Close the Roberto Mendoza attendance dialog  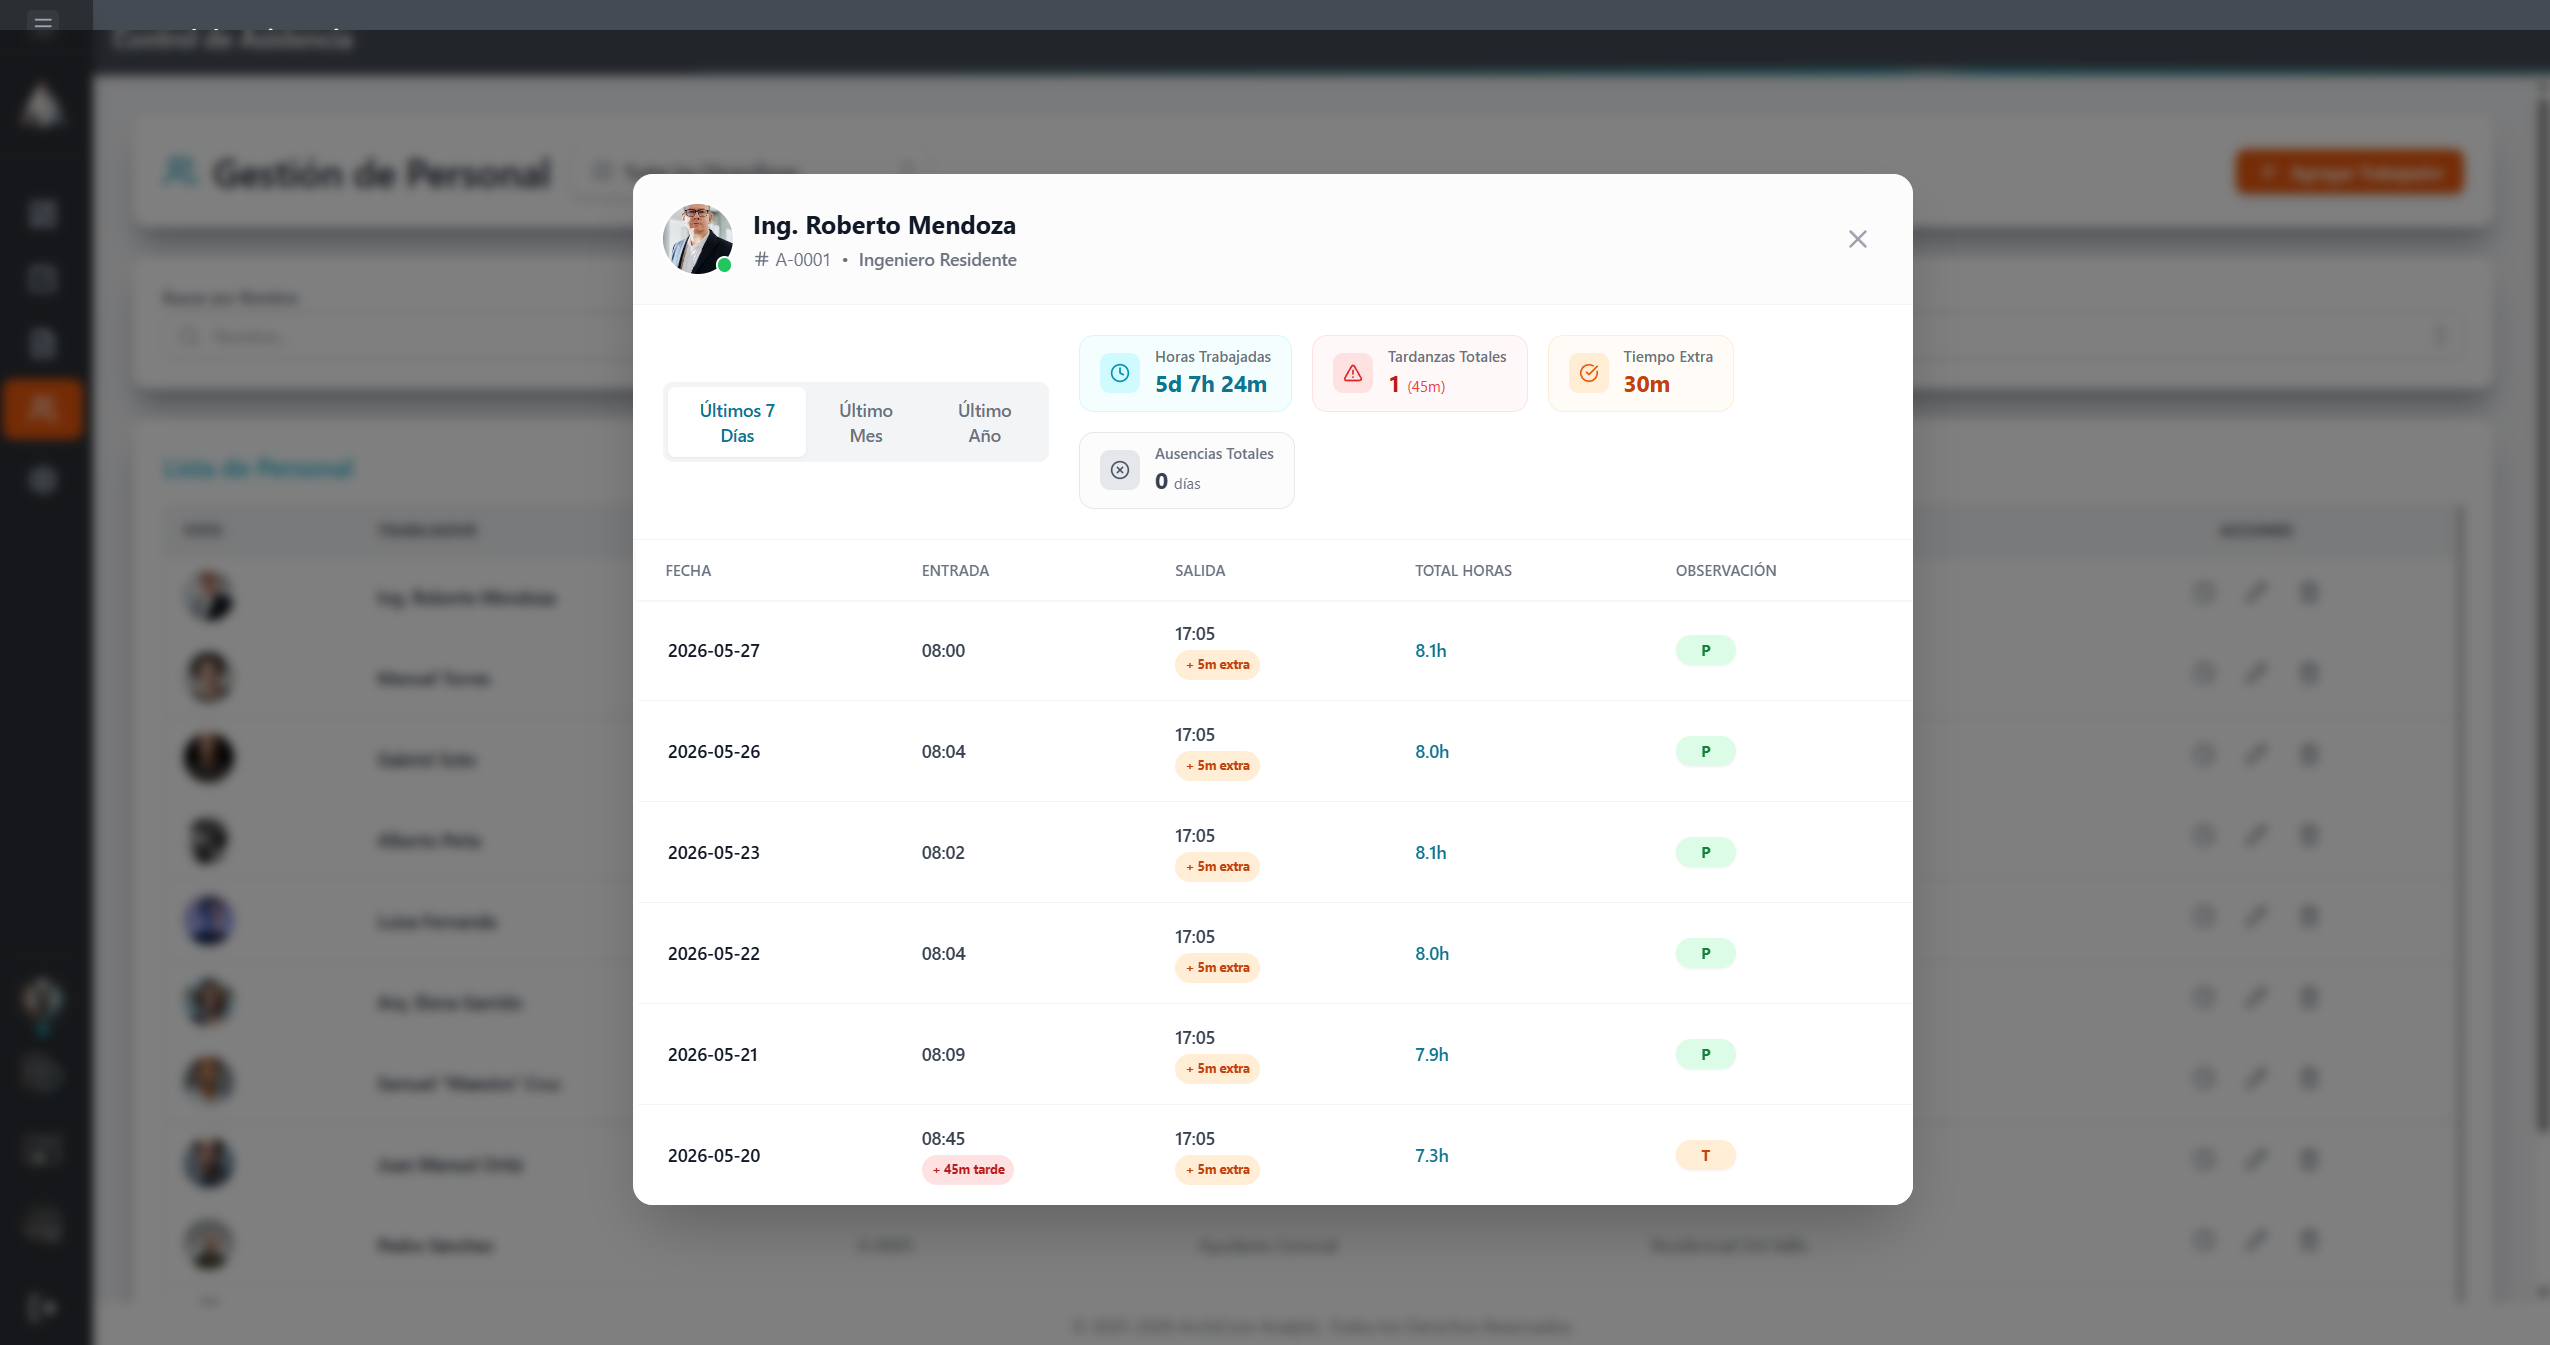pos(1857,239)
